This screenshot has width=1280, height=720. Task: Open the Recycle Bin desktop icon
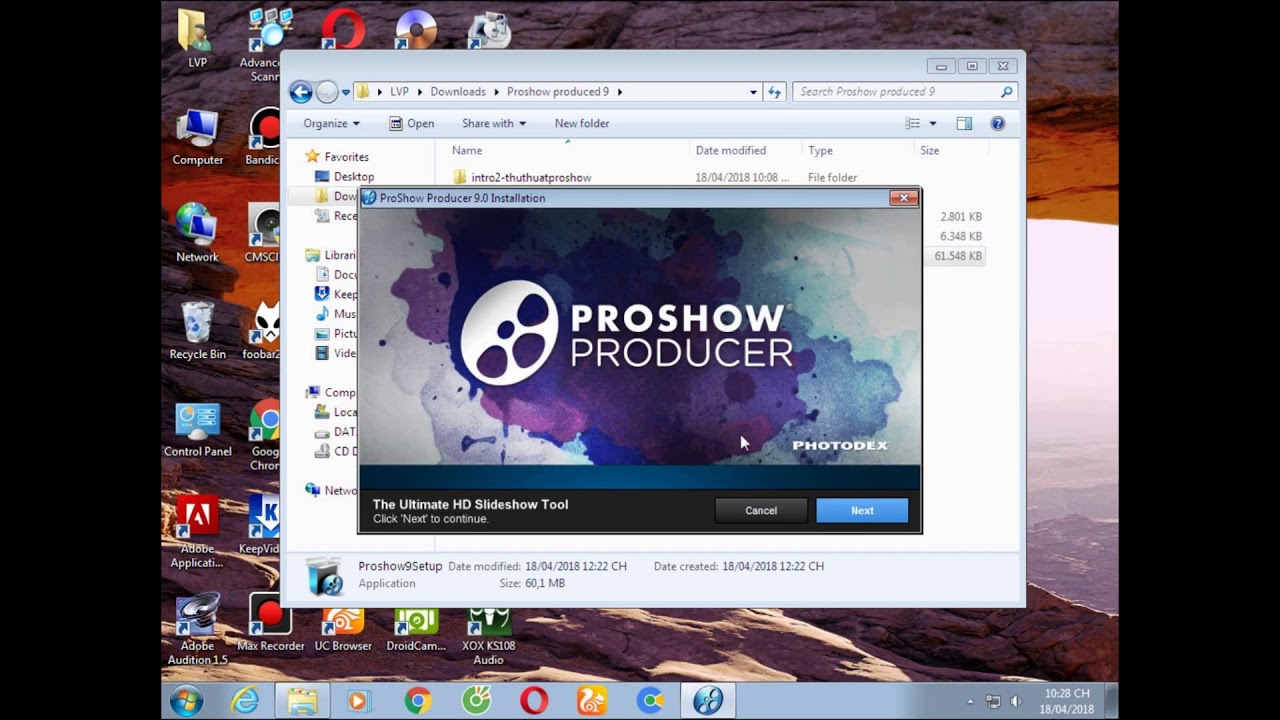[197, 331]
